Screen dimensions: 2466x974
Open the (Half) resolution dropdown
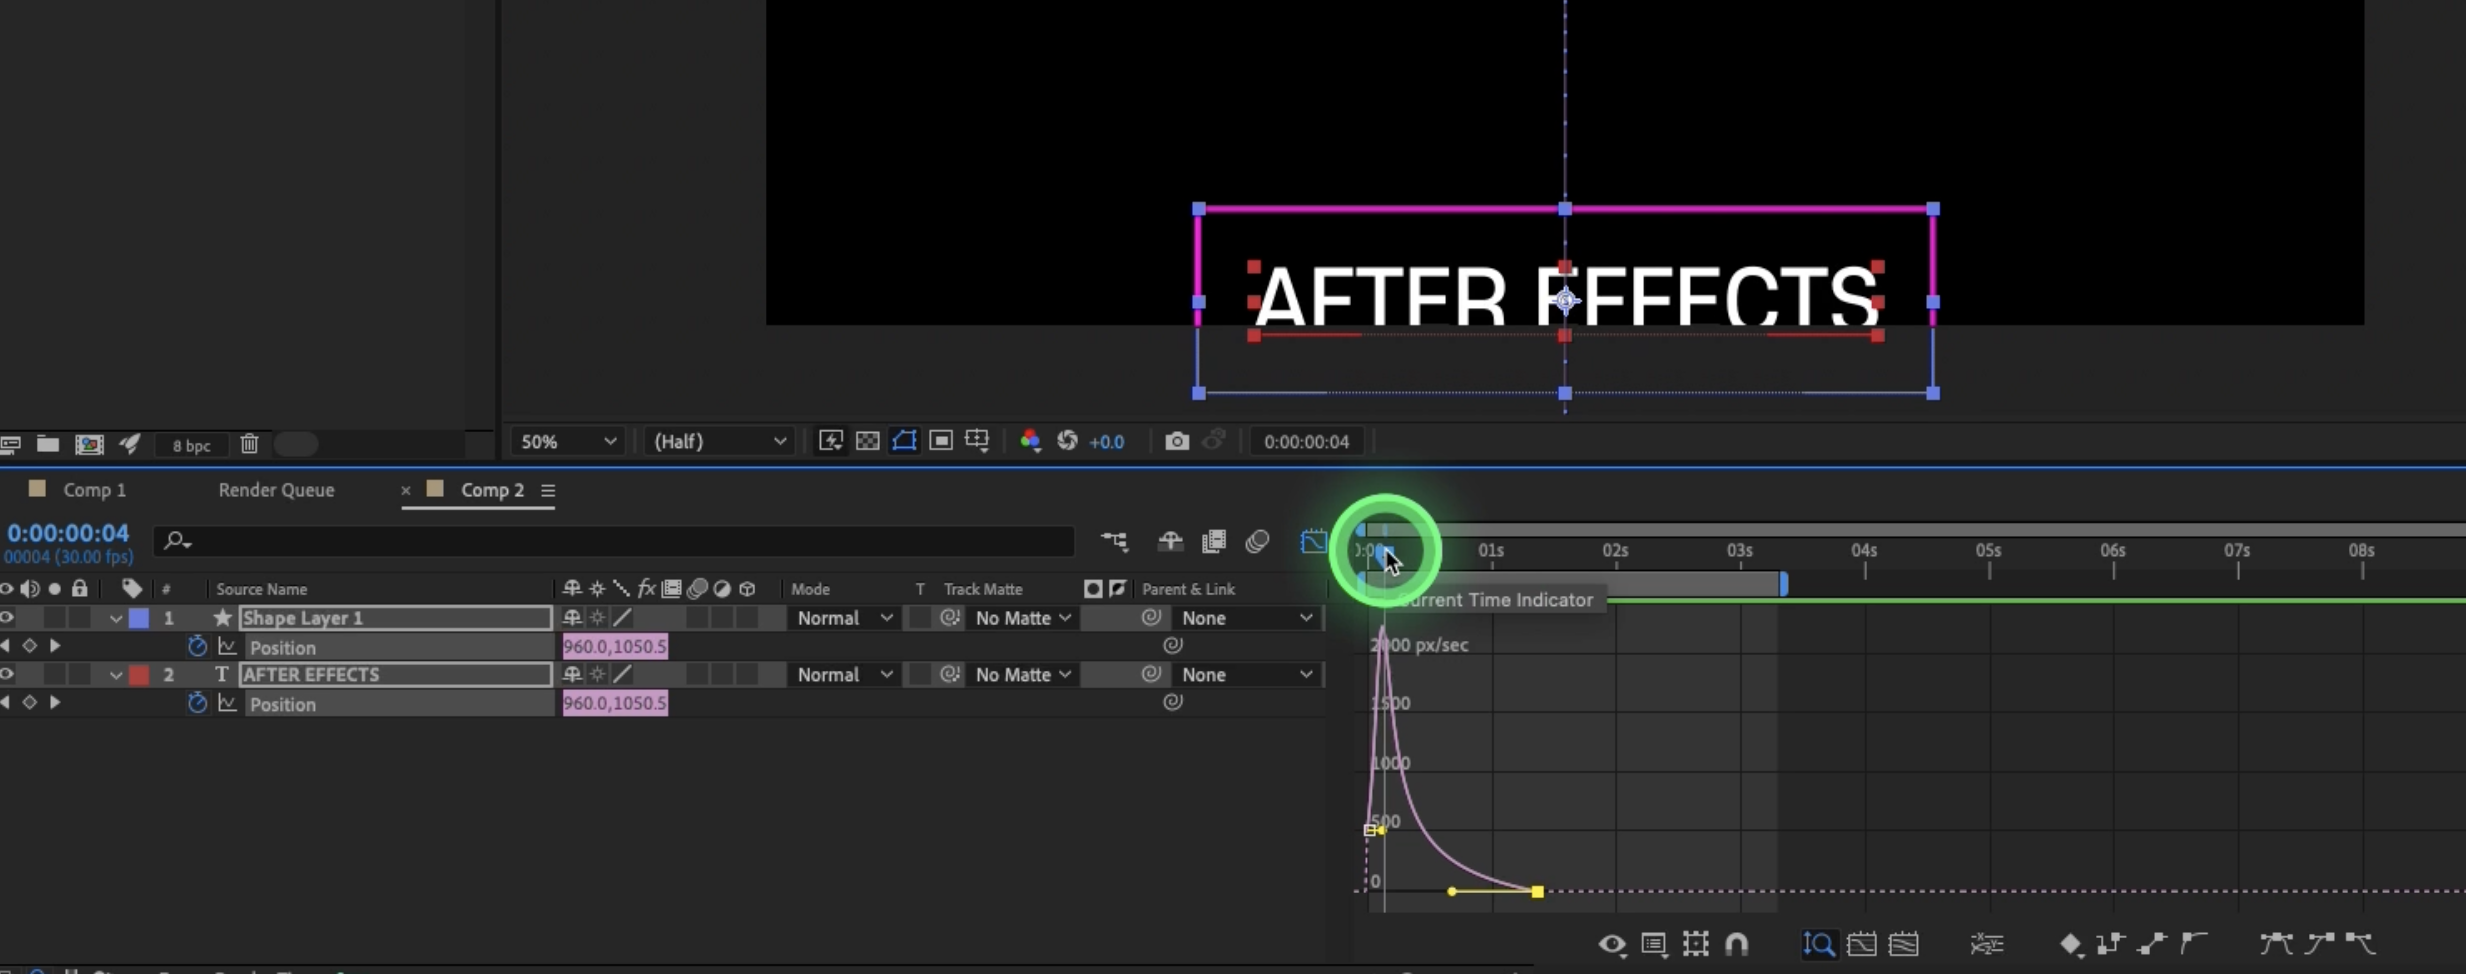[718, 441]
